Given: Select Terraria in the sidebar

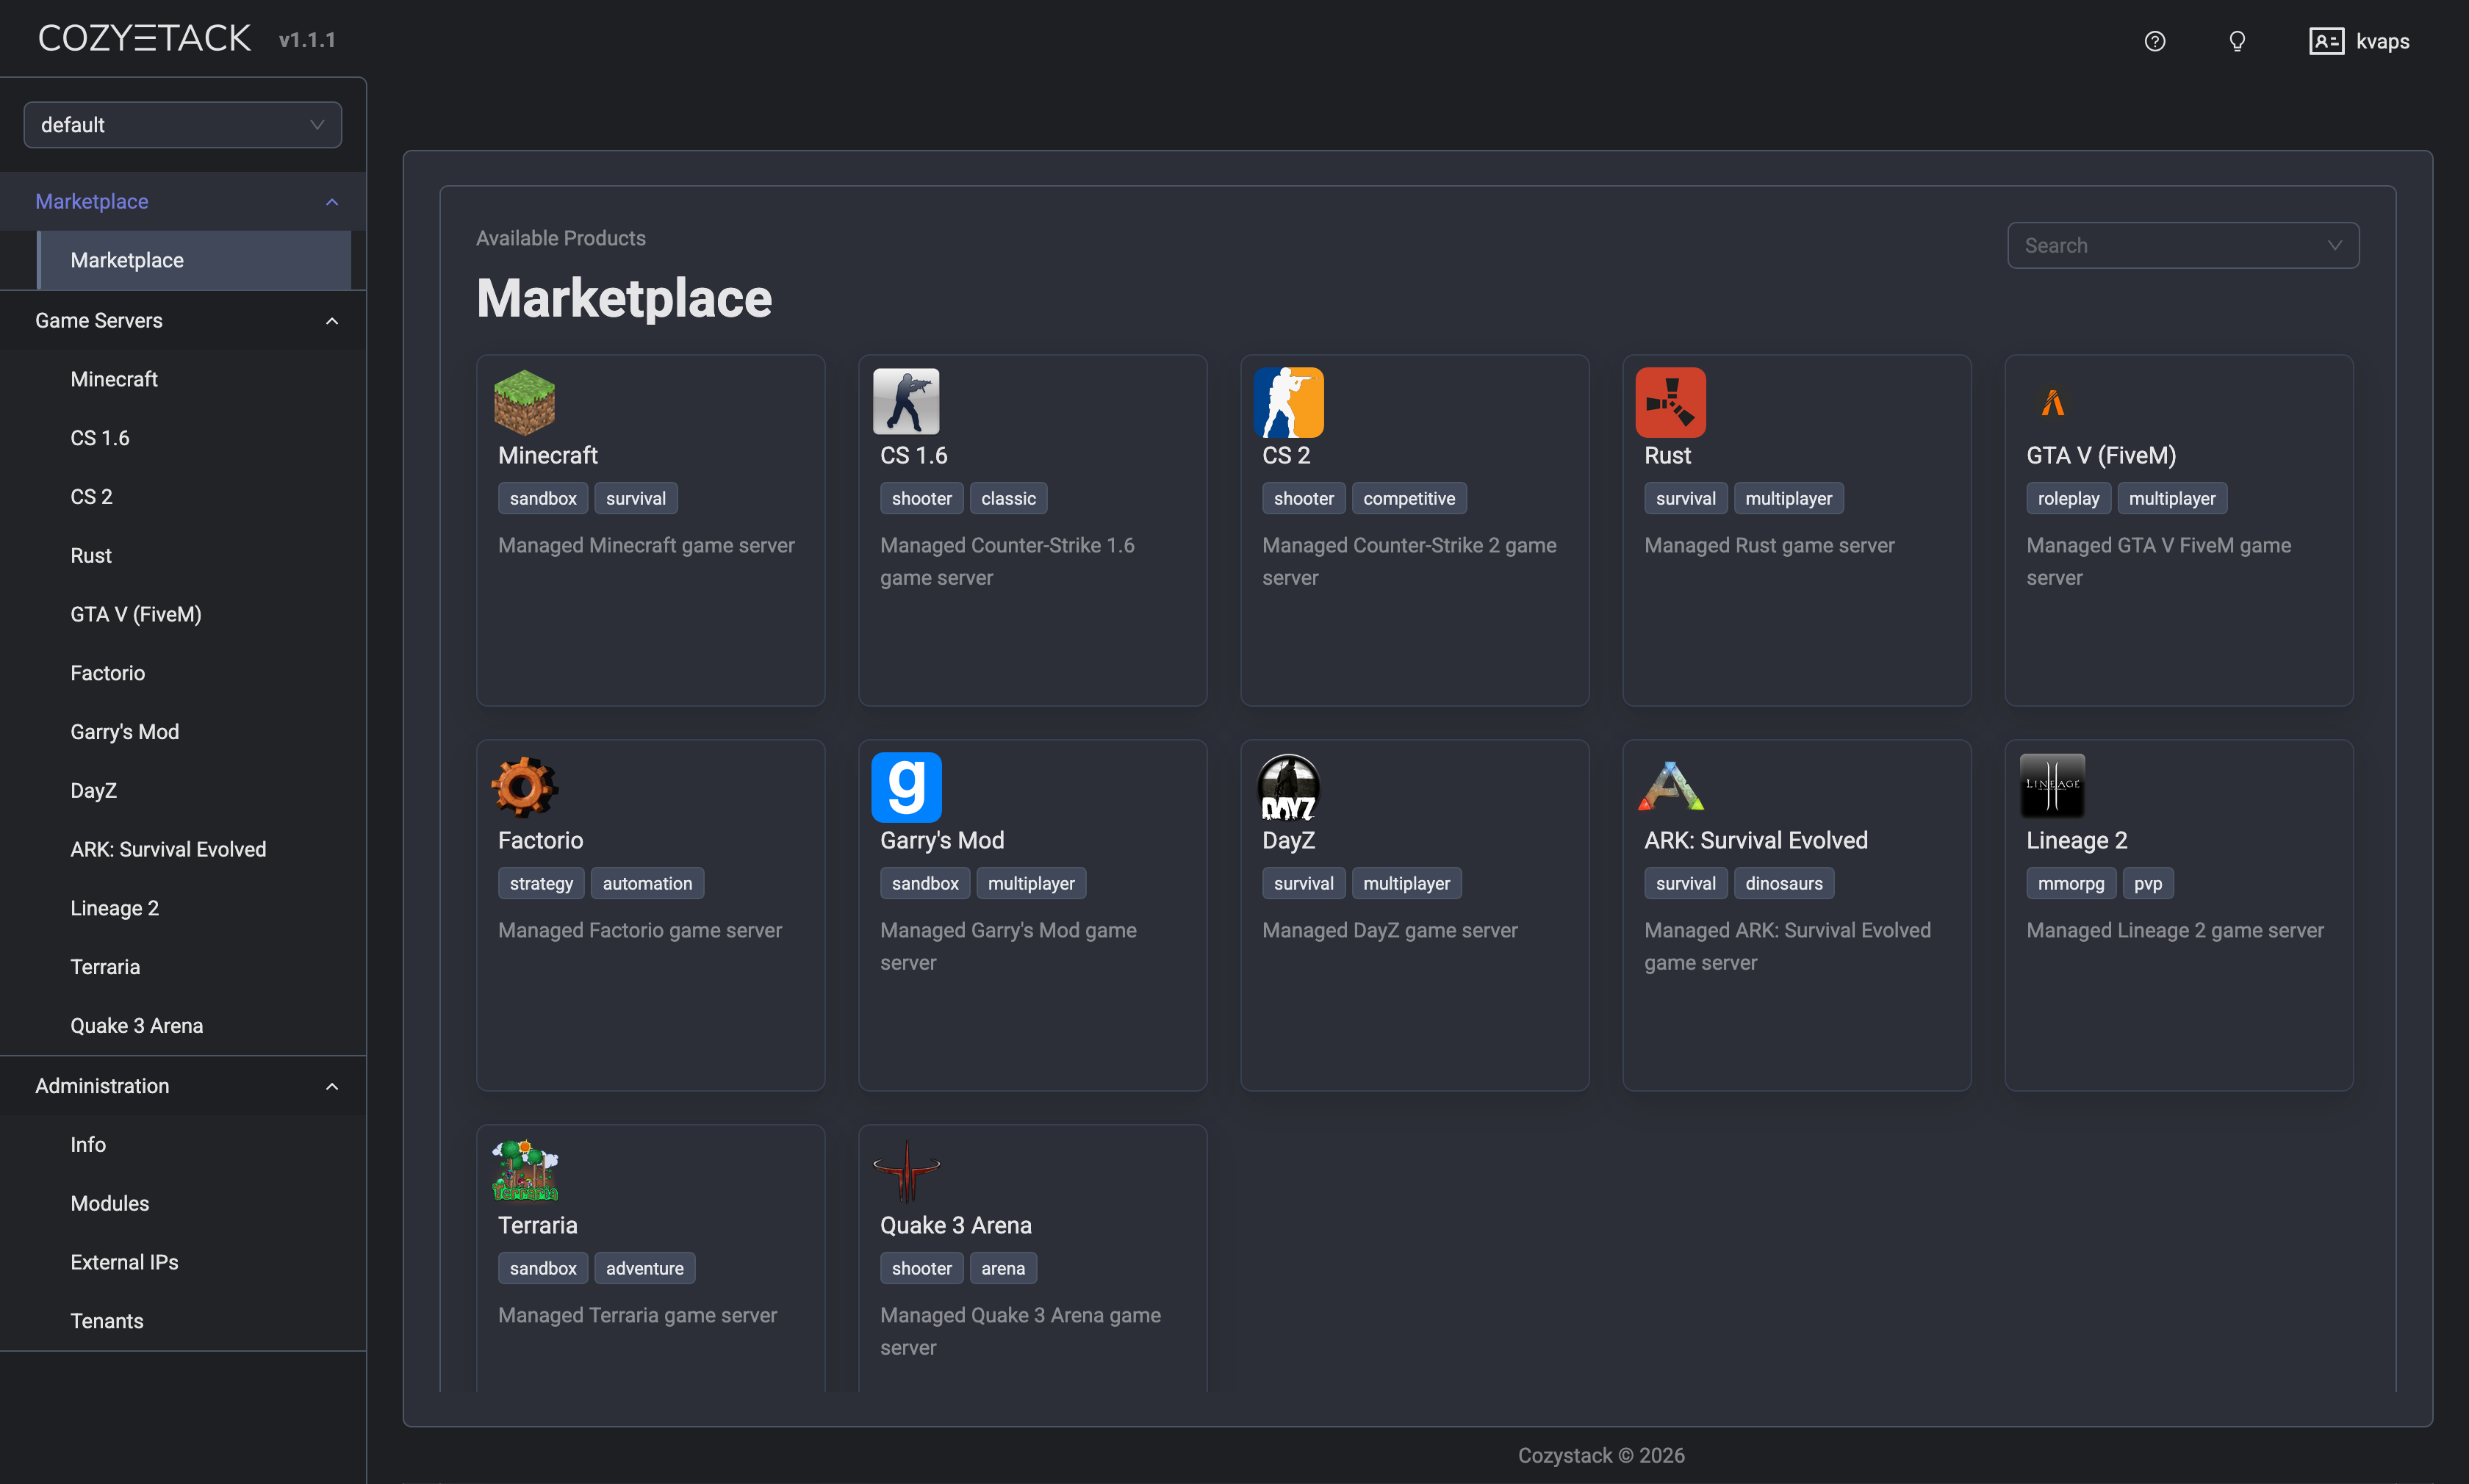Looking at the screenshot, I should 105,966.
